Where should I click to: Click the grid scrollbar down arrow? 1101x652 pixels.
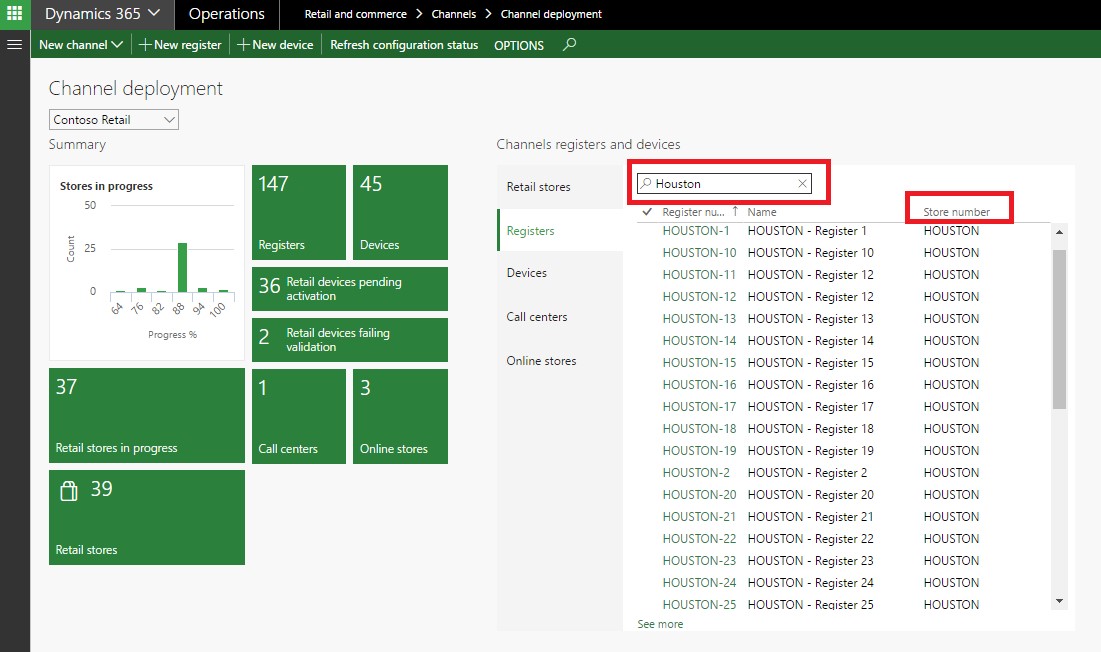[1060, 601]
